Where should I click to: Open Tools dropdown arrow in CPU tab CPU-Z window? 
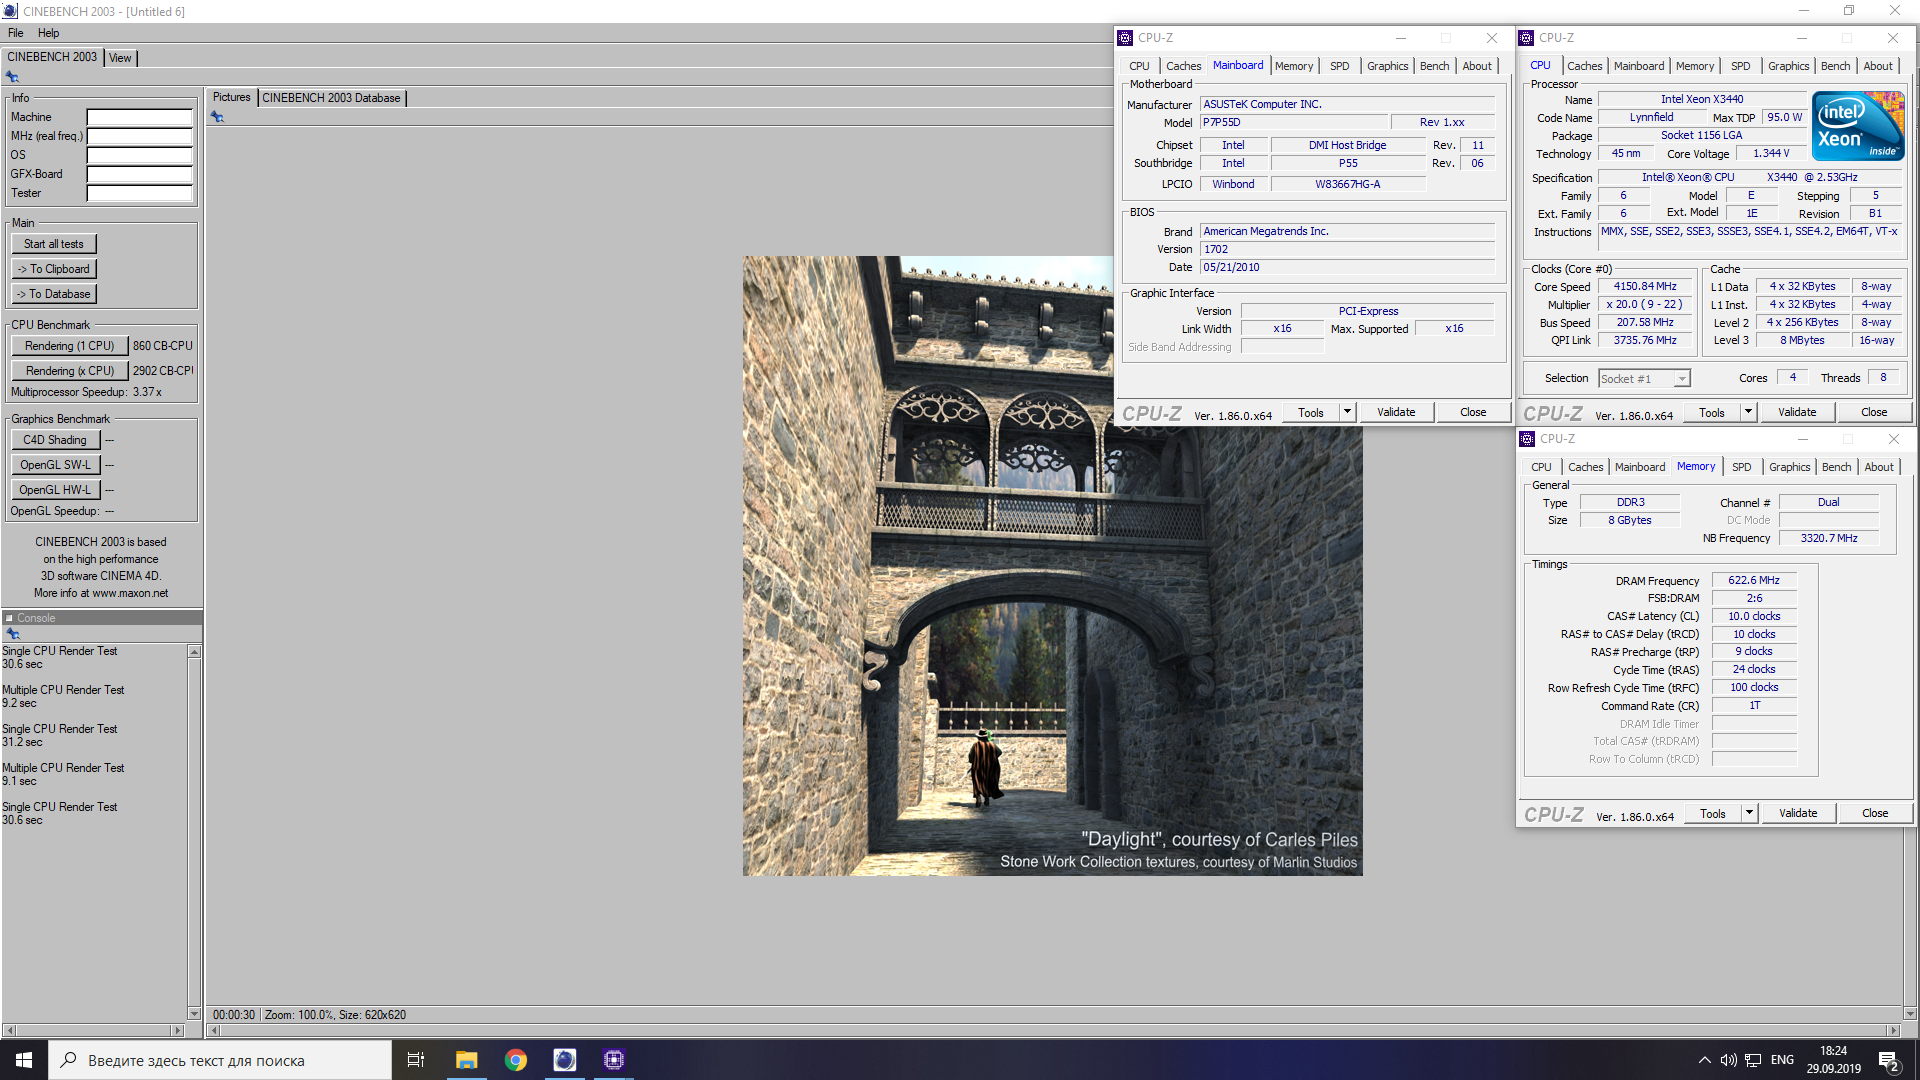pos(1748,412)
